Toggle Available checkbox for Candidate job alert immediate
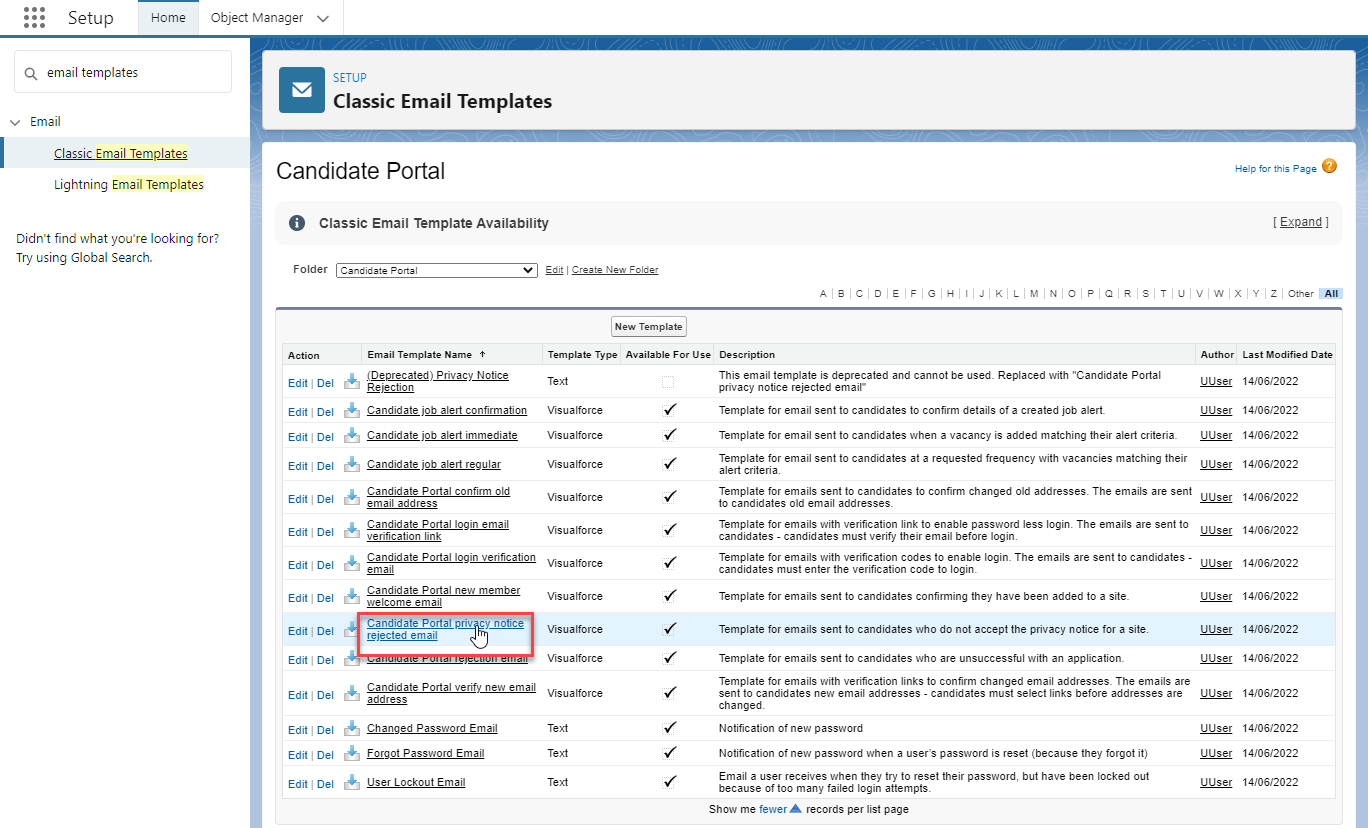 [669, 436]
